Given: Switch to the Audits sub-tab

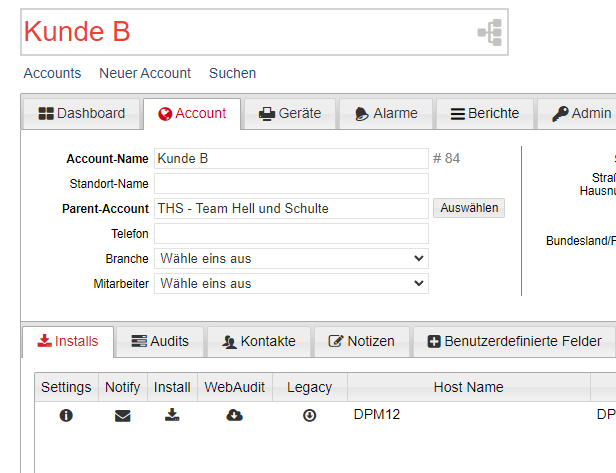Looking at the screenshot, I should [160, 342].
